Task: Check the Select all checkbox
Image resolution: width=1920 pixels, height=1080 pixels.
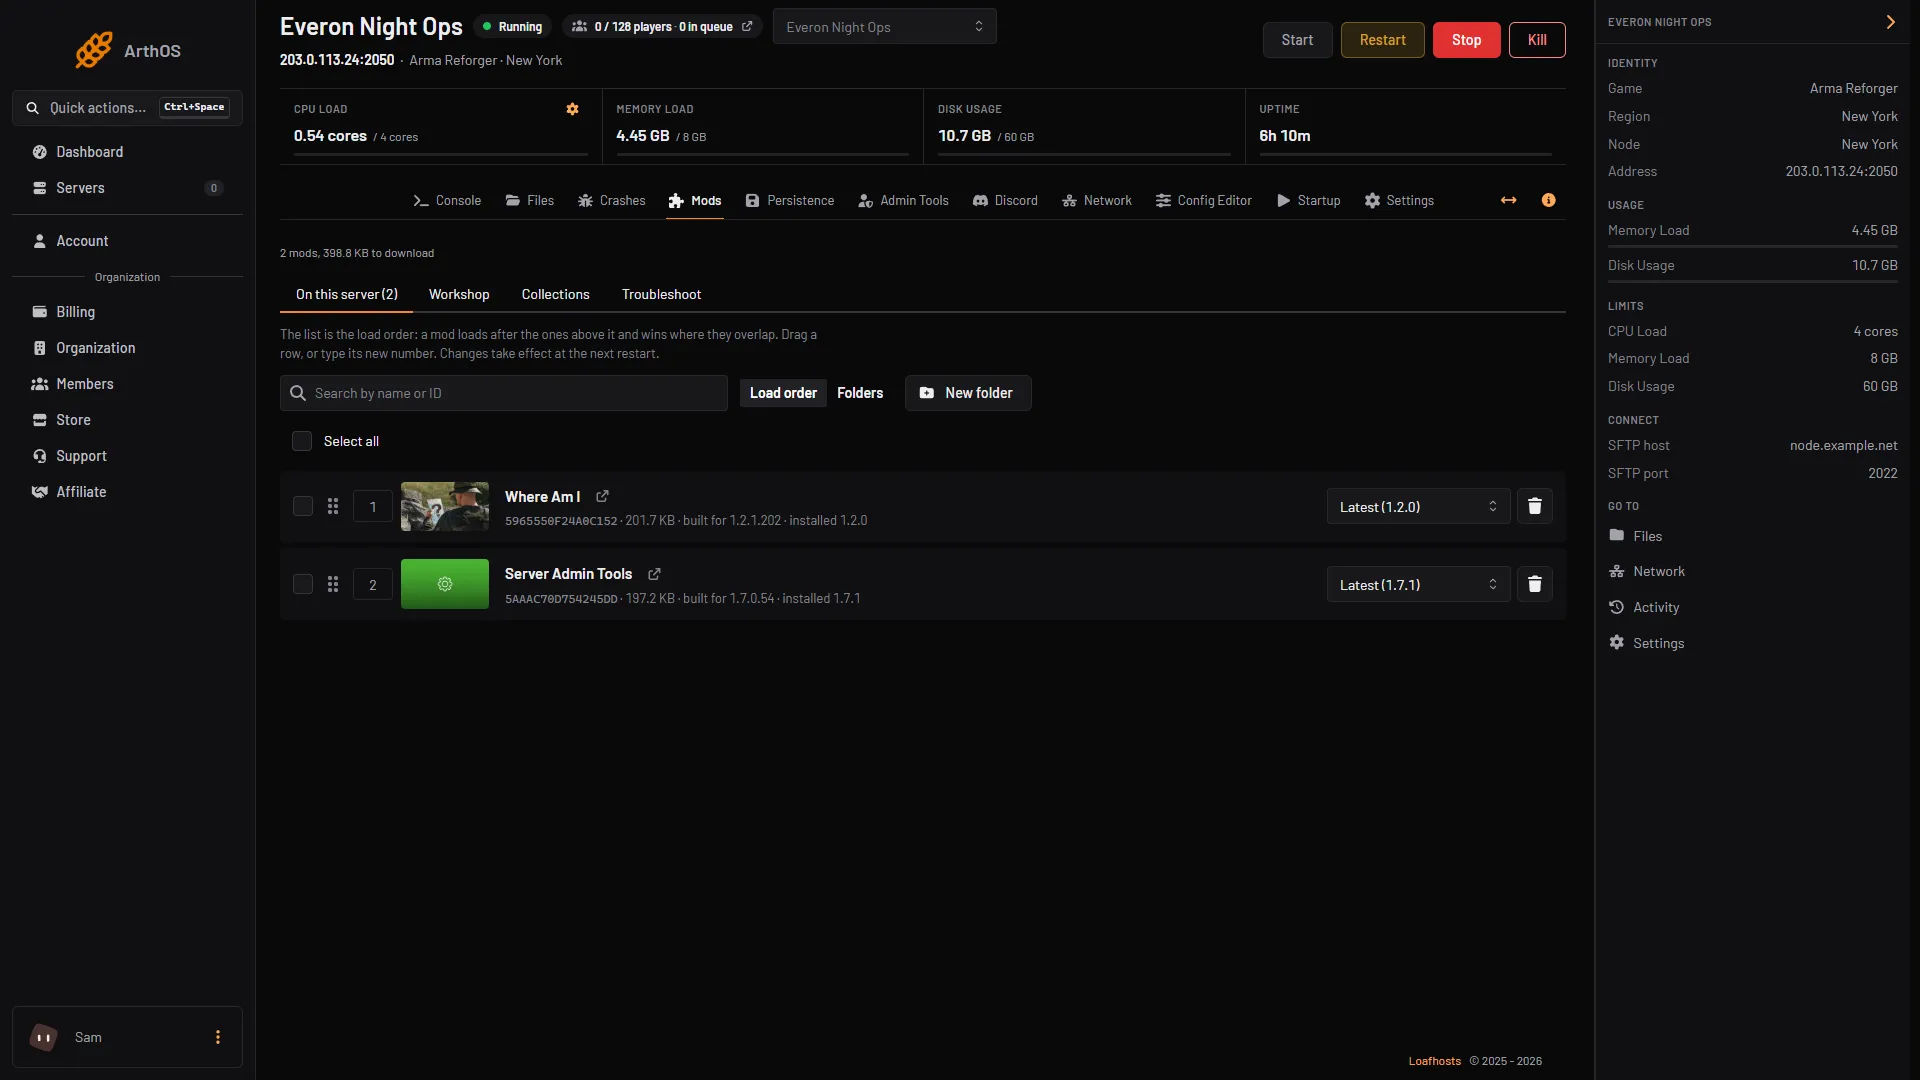Action: [302, 442]
